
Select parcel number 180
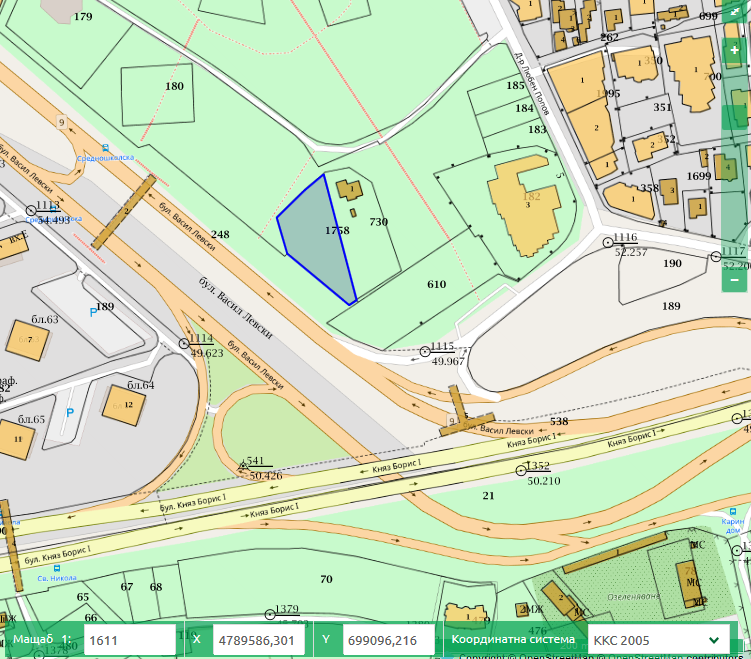[174, 87]
